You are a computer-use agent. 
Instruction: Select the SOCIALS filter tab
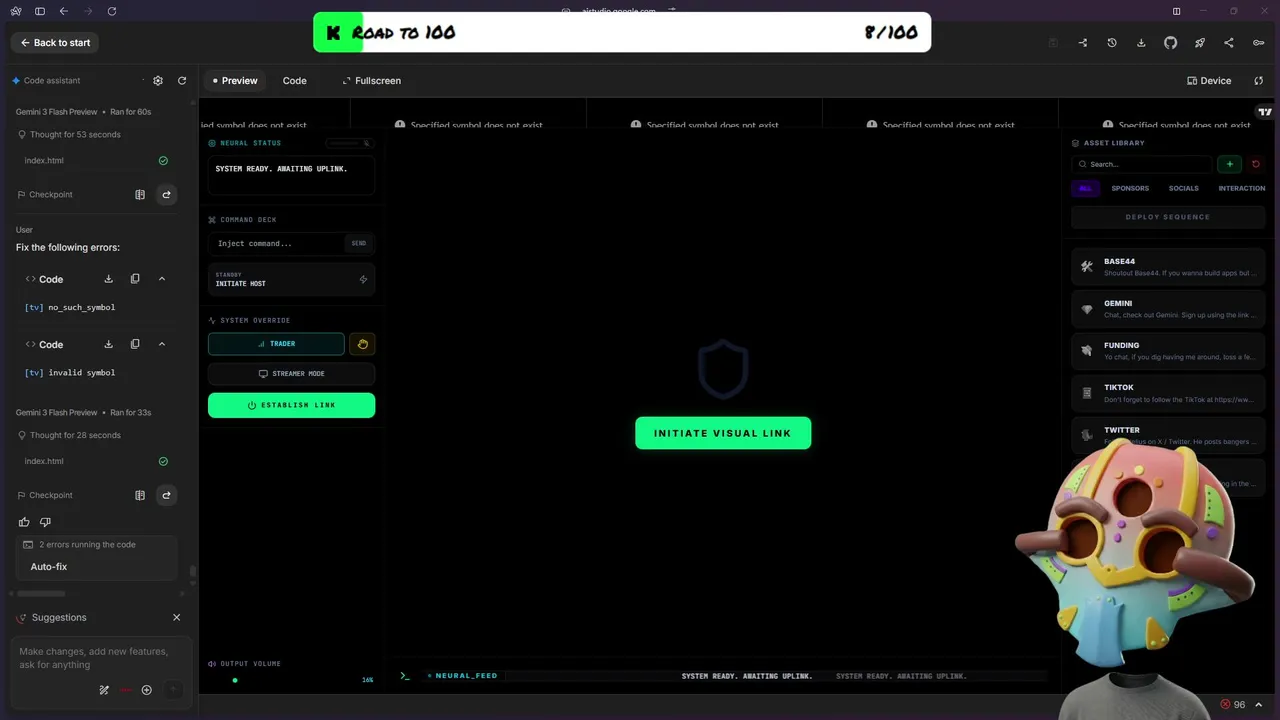(1183, 188)
